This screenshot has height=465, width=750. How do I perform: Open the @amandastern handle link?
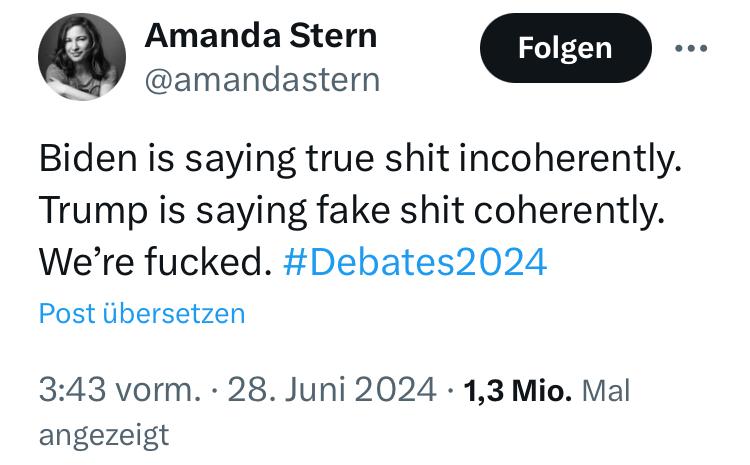pyautogui.click(x=262, y=80)
